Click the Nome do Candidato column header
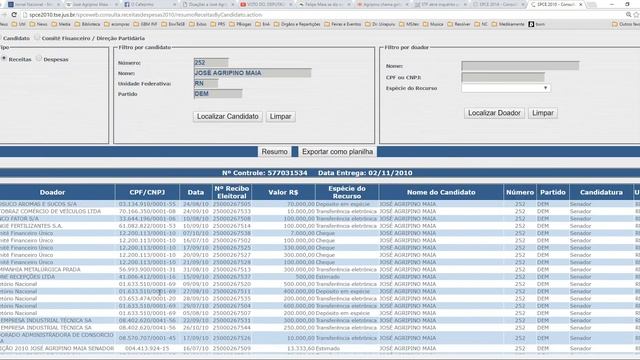The width and height of the screenshot is (640, 360). coord(441,192)
